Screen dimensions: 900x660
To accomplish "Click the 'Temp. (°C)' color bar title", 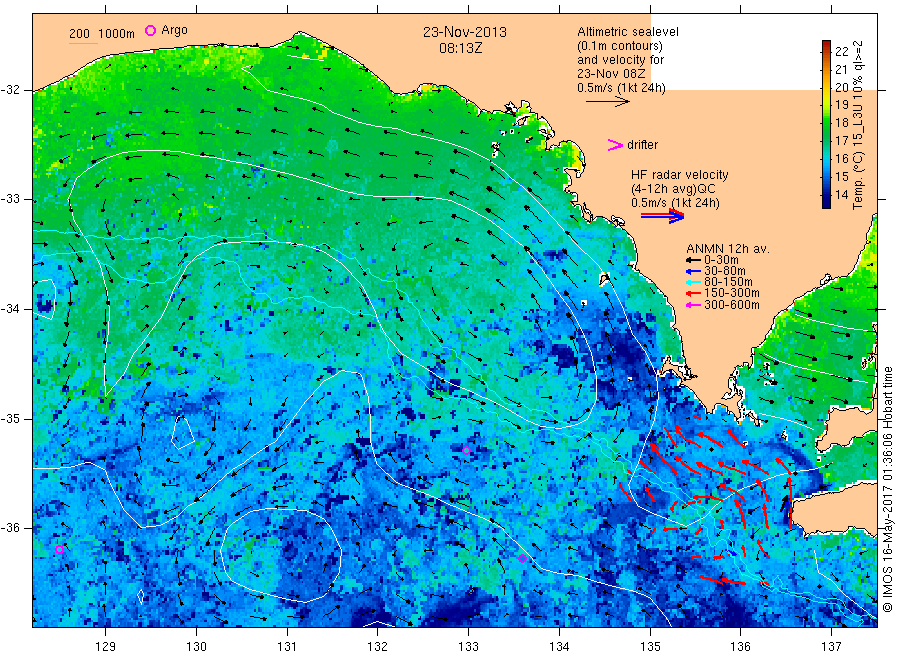I will pyautogui.click(x=858, y=178).
